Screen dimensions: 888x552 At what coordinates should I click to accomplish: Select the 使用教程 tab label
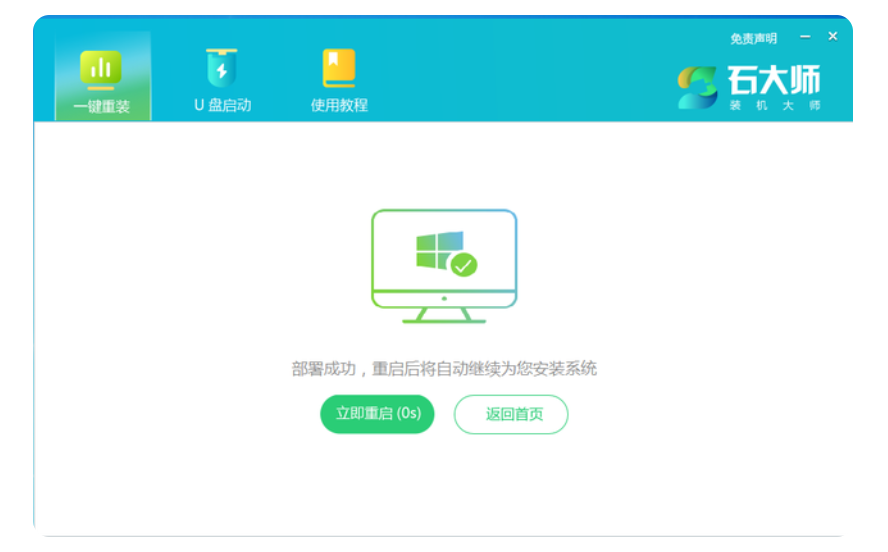coord(339,105)
